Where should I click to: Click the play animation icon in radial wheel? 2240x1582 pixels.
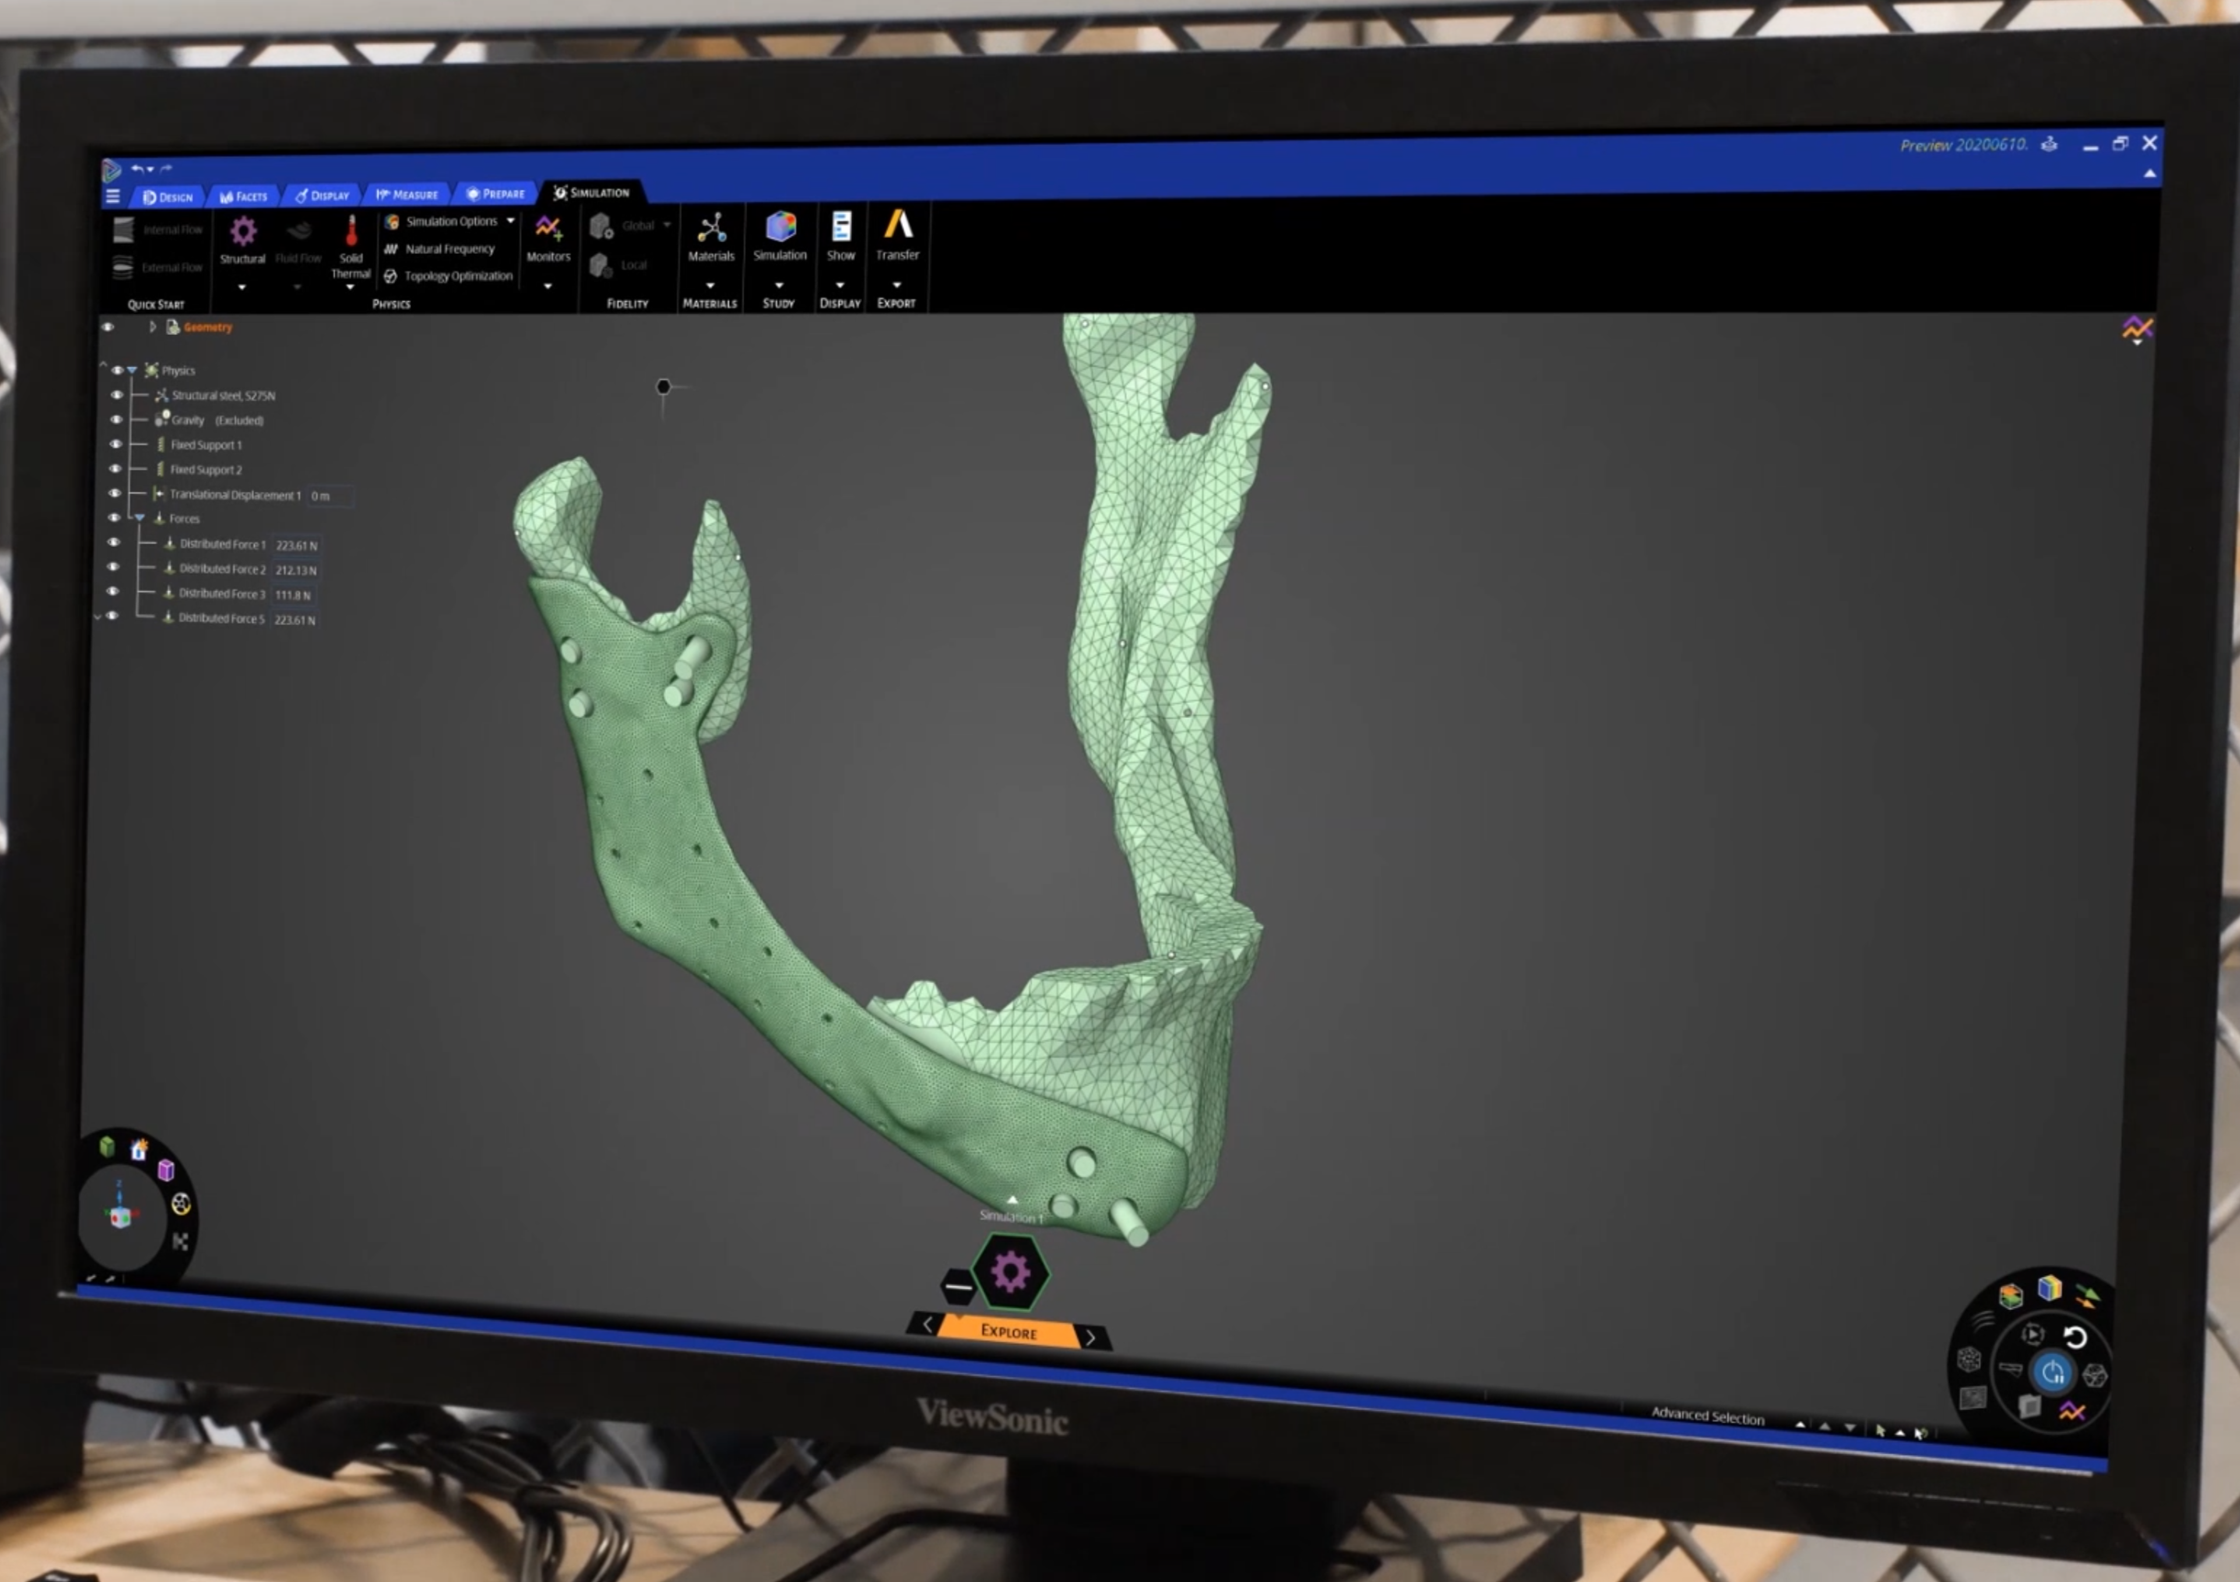pos(2032,1334)
